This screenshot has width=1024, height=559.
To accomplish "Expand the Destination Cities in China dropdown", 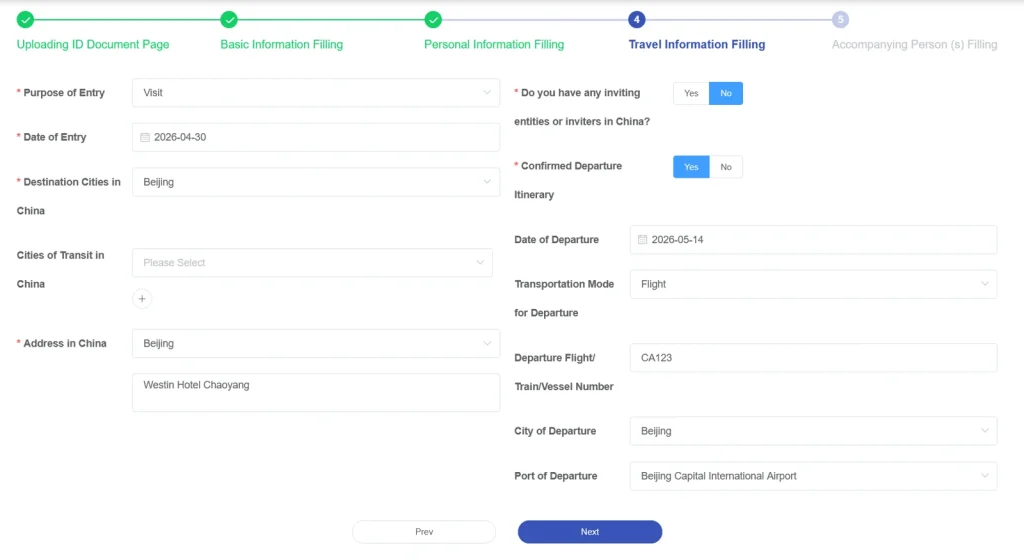I will pos(315,182).
